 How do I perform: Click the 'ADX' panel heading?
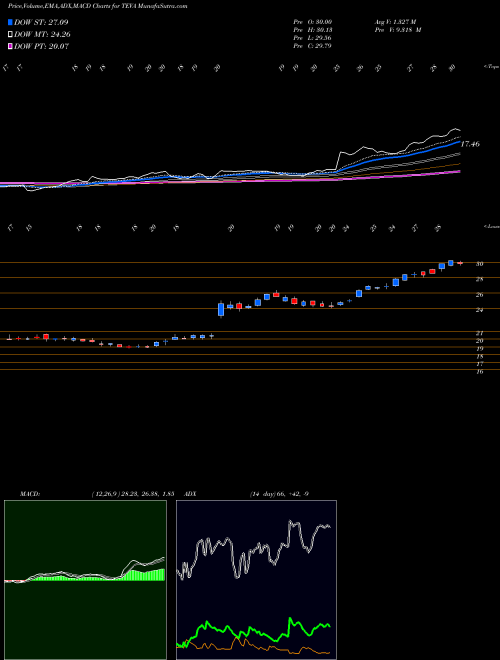[190, 494]
